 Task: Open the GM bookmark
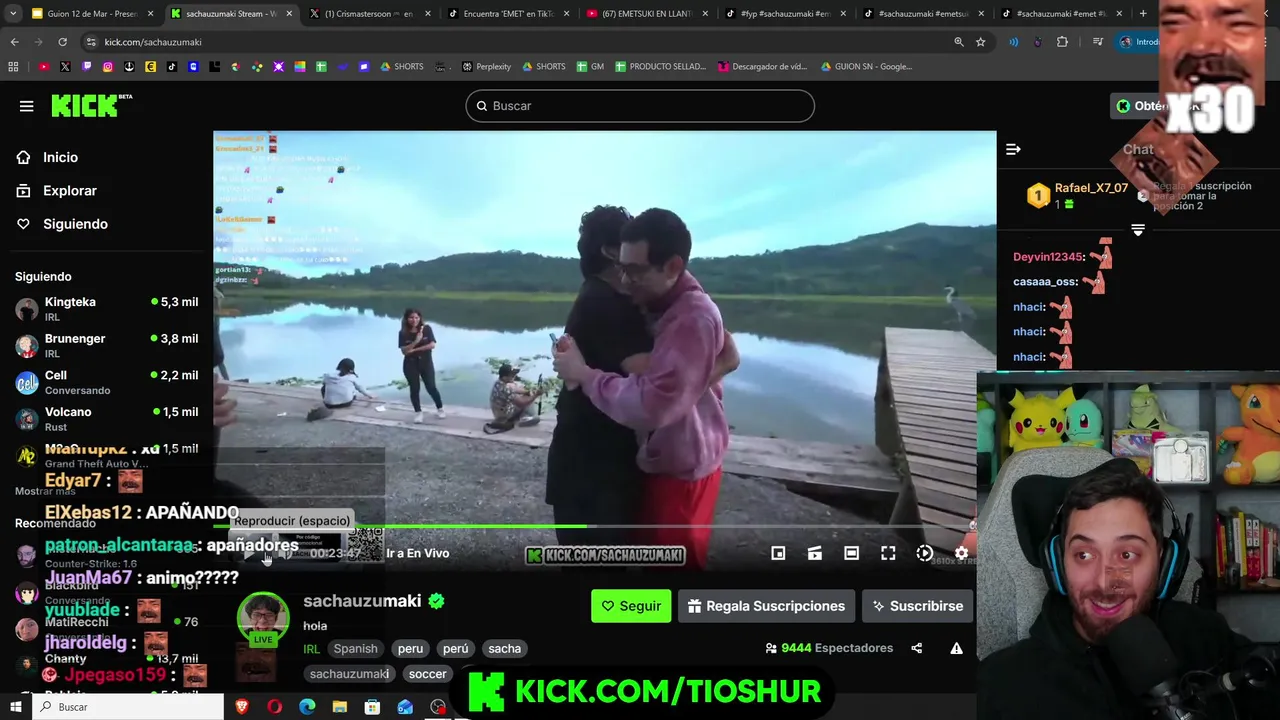[x=590, y=67]
